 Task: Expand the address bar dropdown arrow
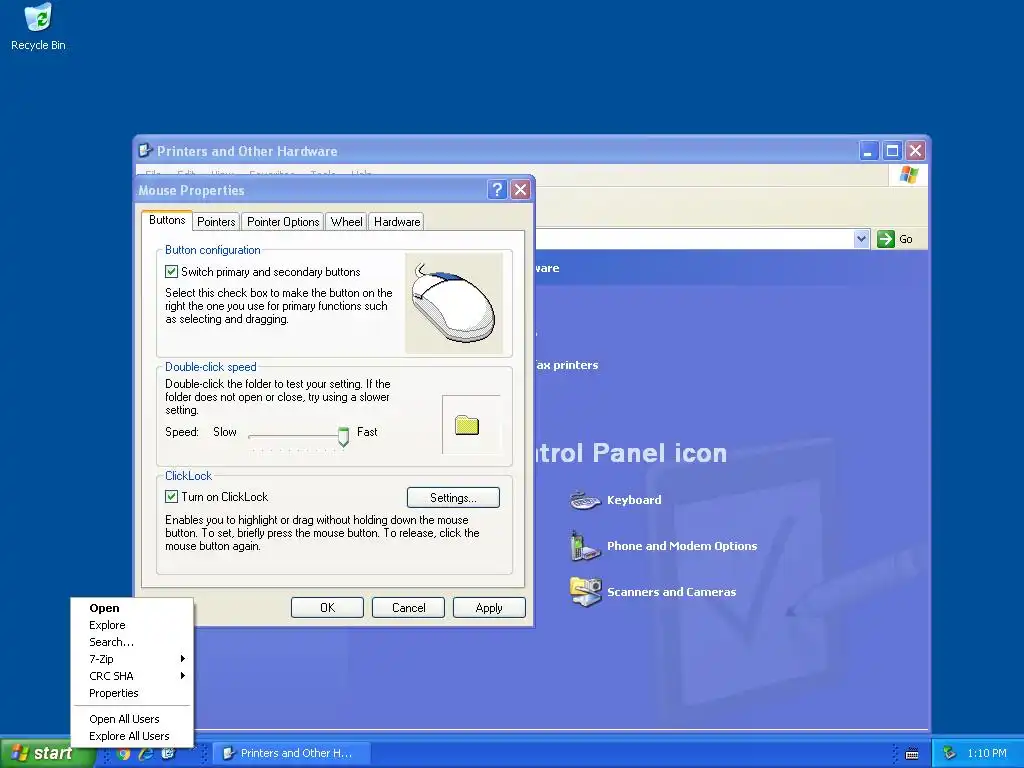pos(861,239)
